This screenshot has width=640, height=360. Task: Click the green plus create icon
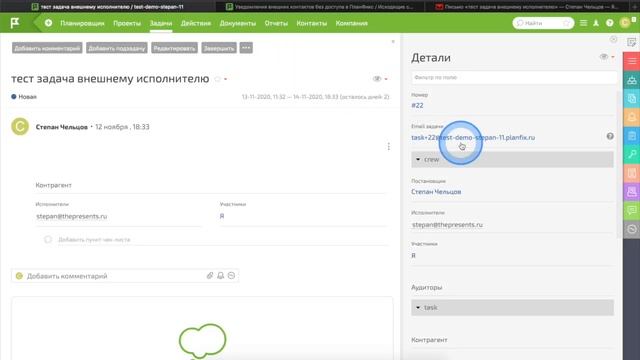[x=48, y=23]
